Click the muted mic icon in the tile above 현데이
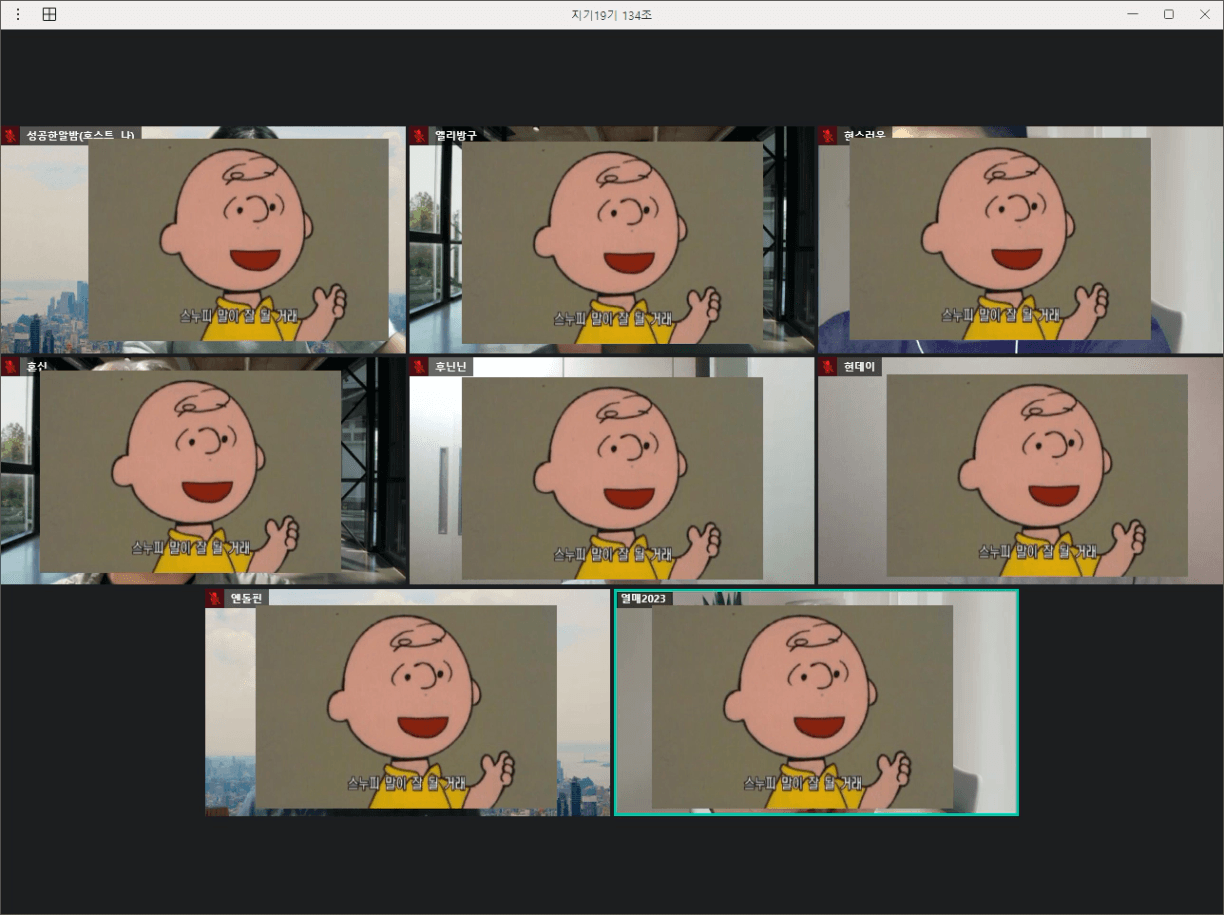The width and height of the screenshot is (1224, 915). pos(828,135)
